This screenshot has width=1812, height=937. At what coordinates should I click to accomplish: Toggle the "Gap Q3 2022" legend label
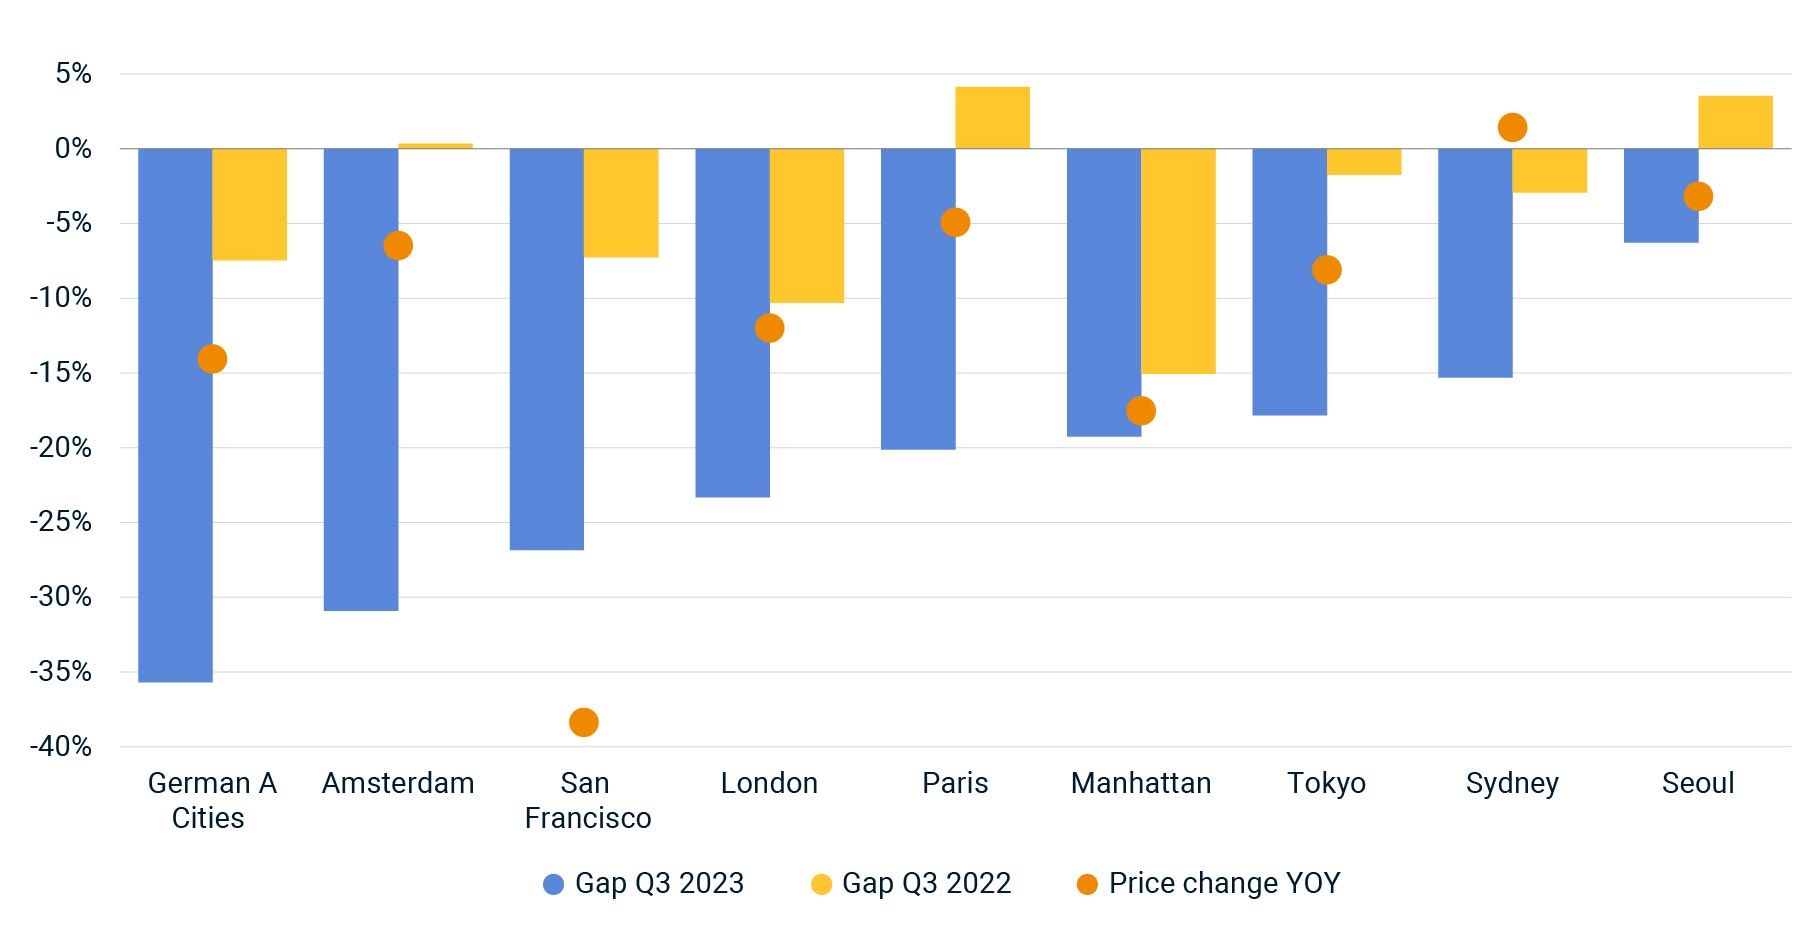[x=926, y=883]
